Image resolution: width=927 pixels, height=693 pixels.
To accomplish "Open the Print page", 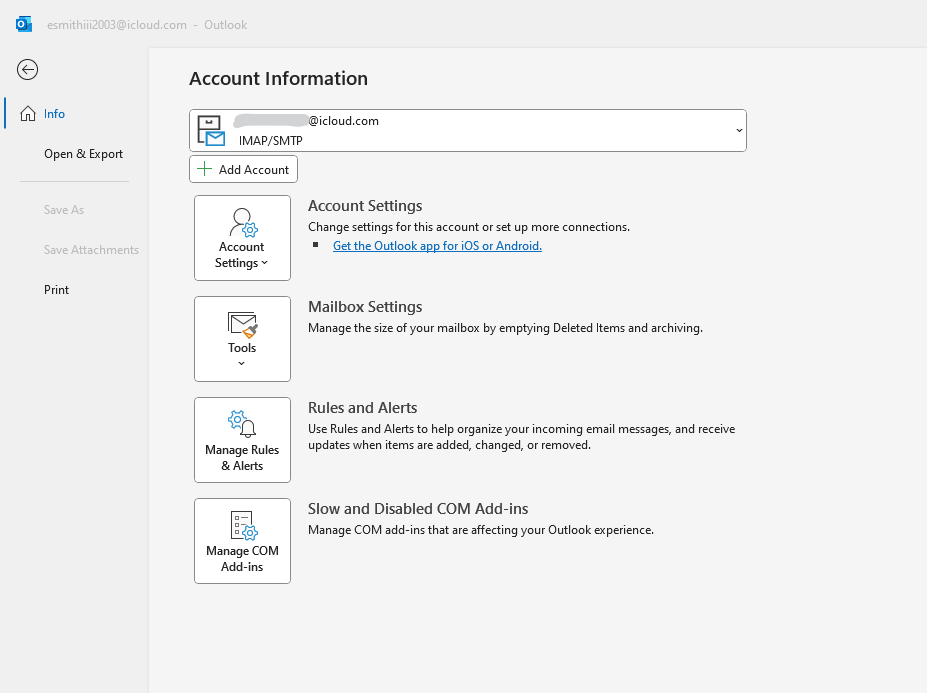I will (x=56, y=290).
